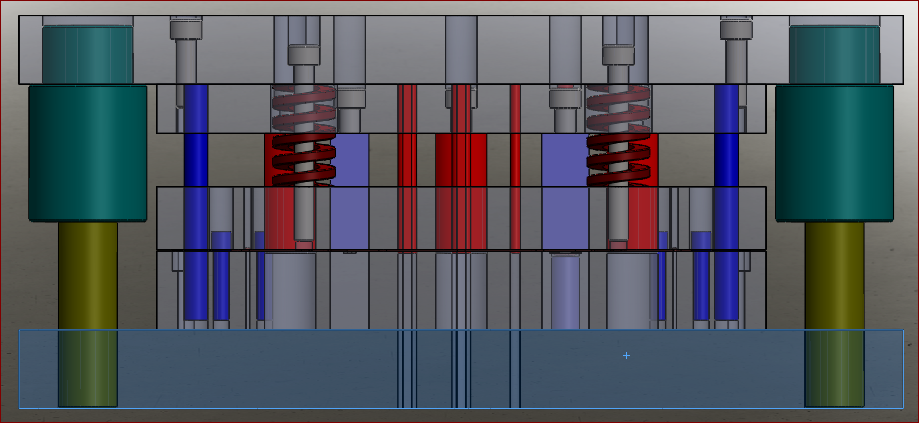Click the far-left cap screw in top plate
Screen dimensions: 919x423
point(187,30)
